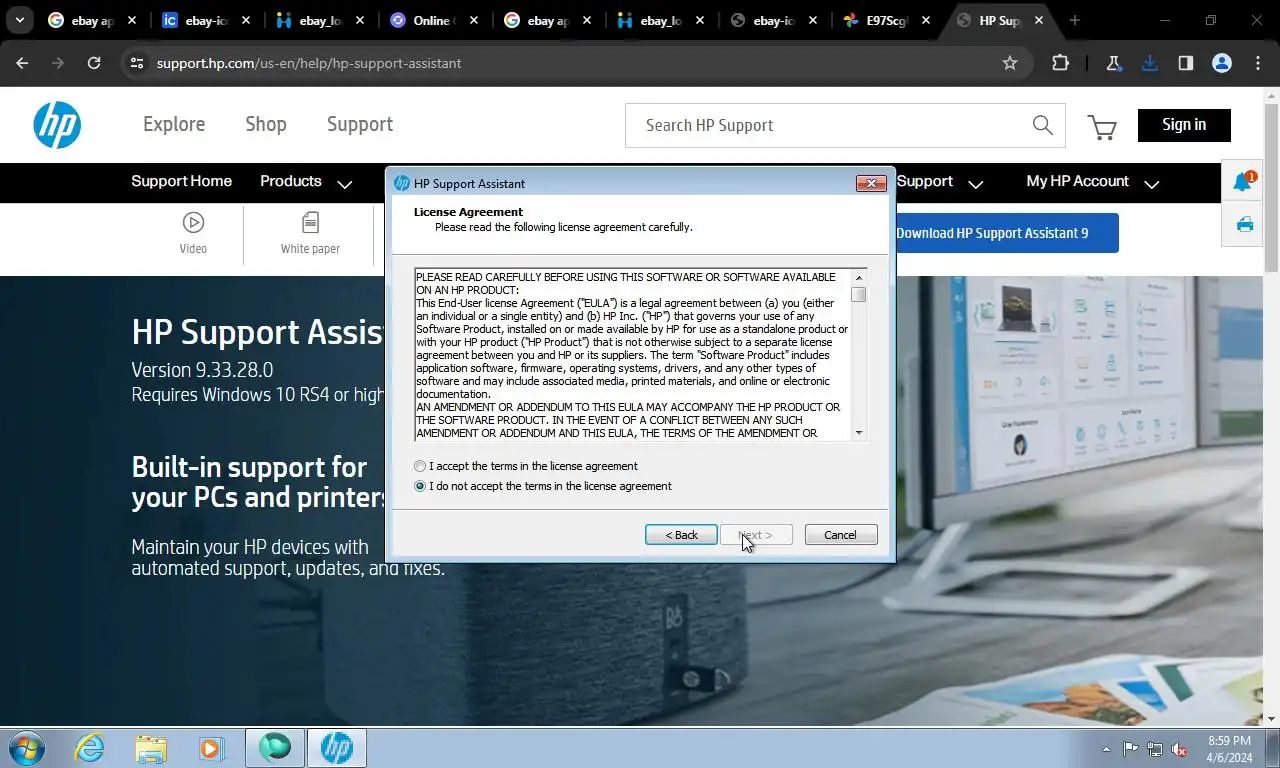Click the Support top menu item
The height and width of the screenshot is (768, 1280).
tap(360, 124)
